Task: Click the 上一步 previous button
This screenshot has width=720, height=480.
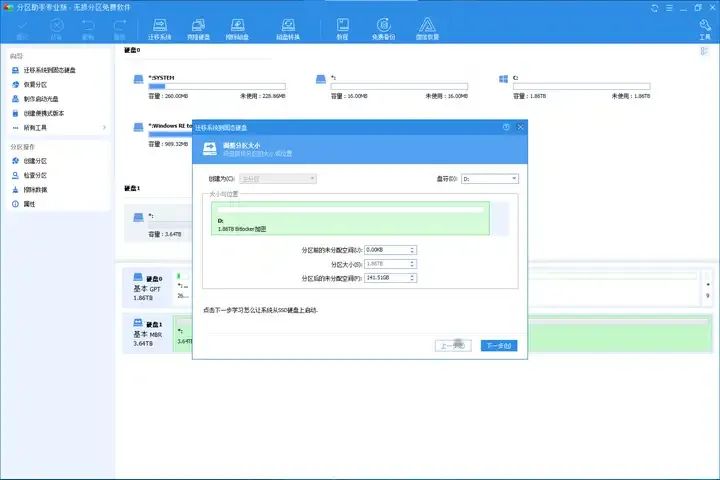Action: click(x=453, y=345)
